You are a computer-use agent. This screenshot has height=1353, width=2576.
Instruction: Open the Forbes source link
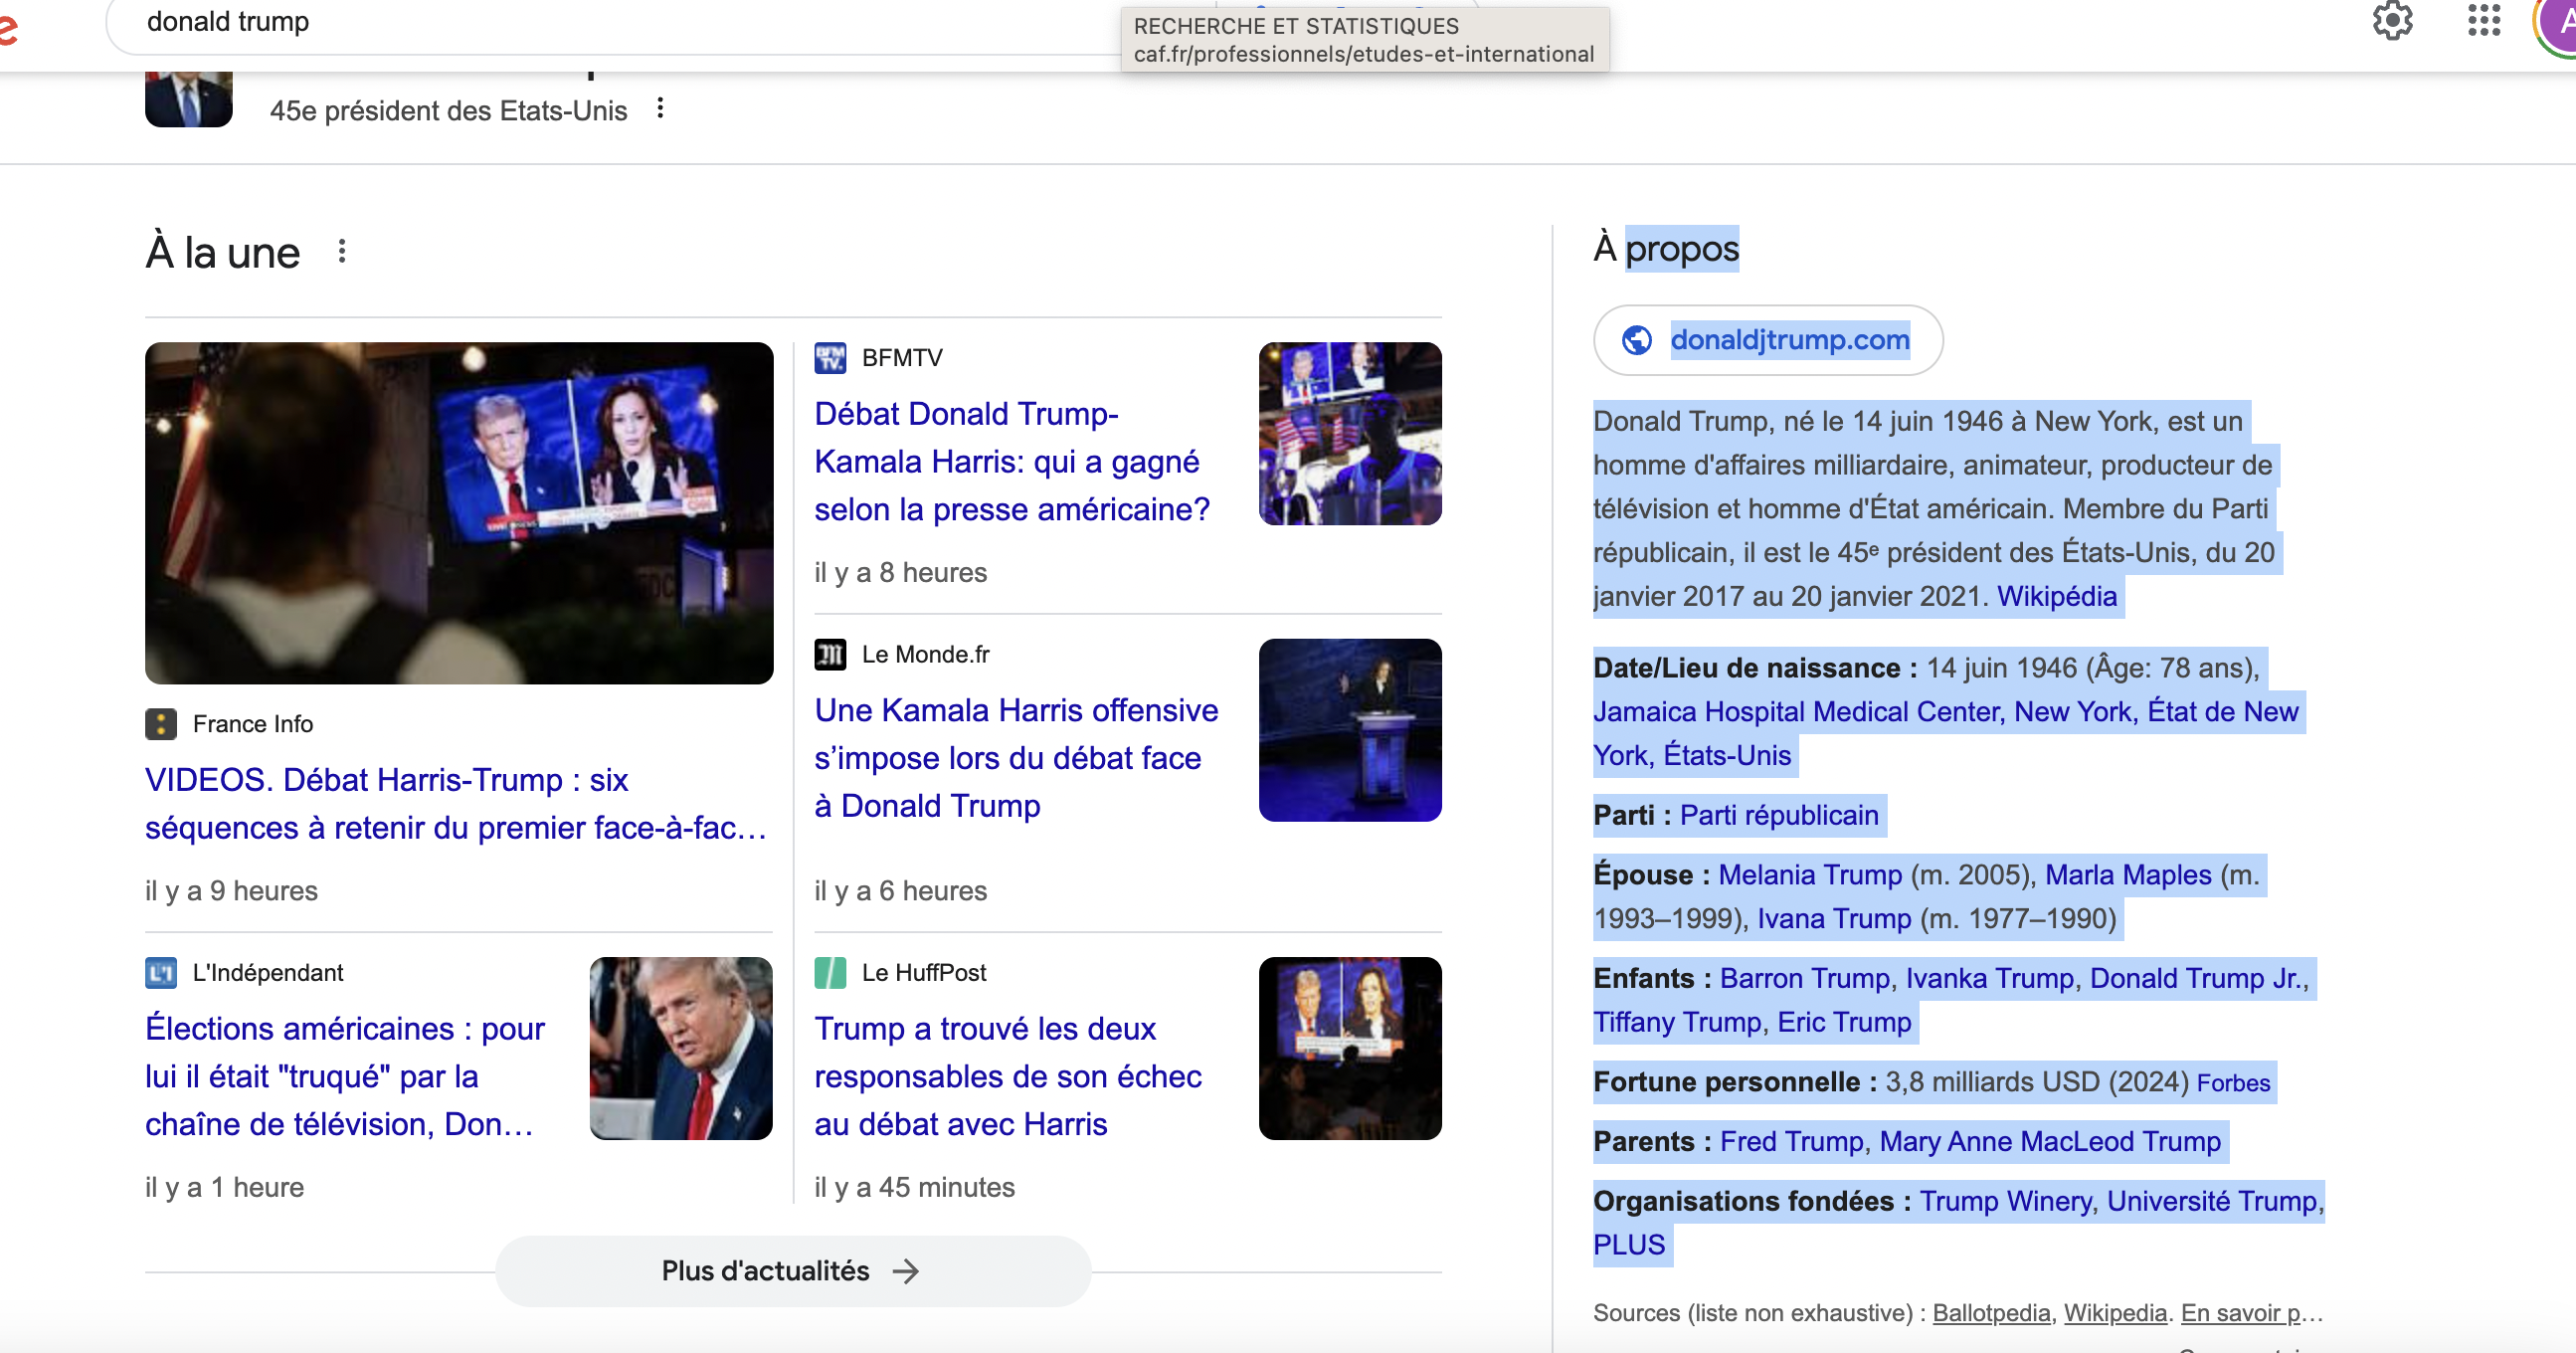coord(2233,1083)
